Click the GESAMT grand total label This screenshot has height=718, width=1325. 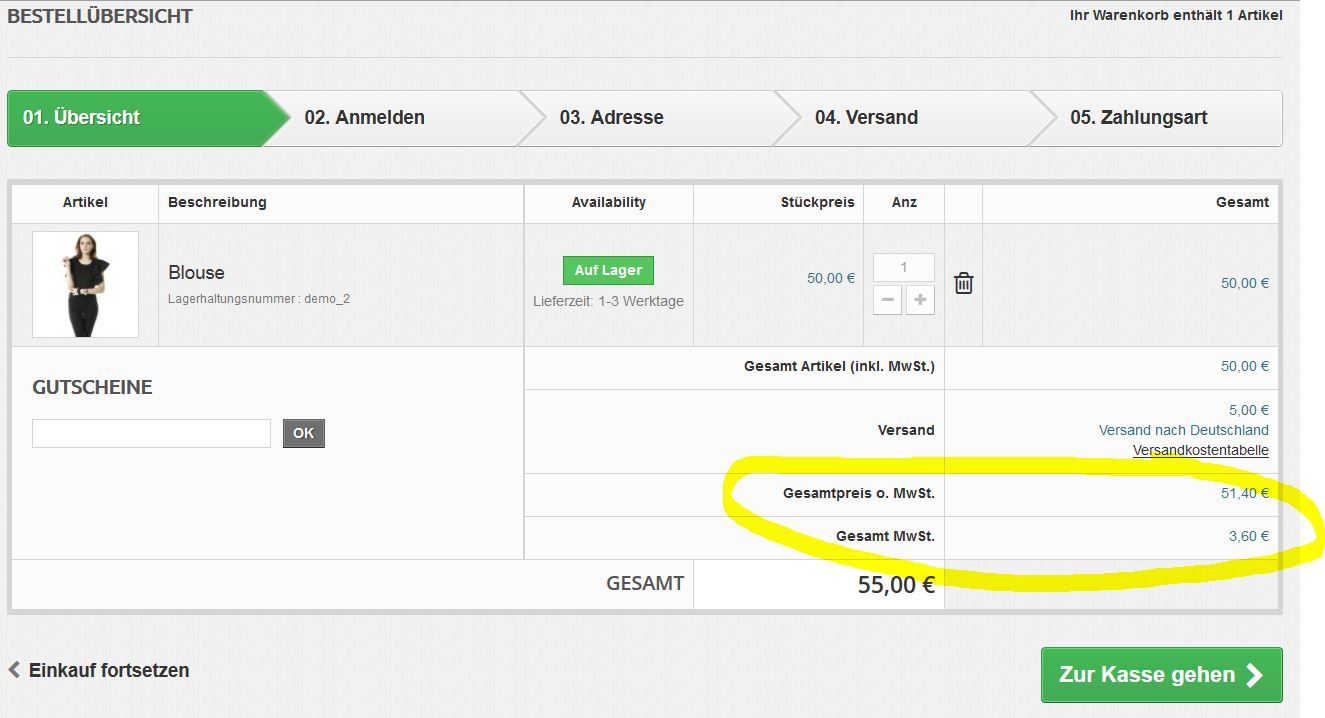pos(645,584)
